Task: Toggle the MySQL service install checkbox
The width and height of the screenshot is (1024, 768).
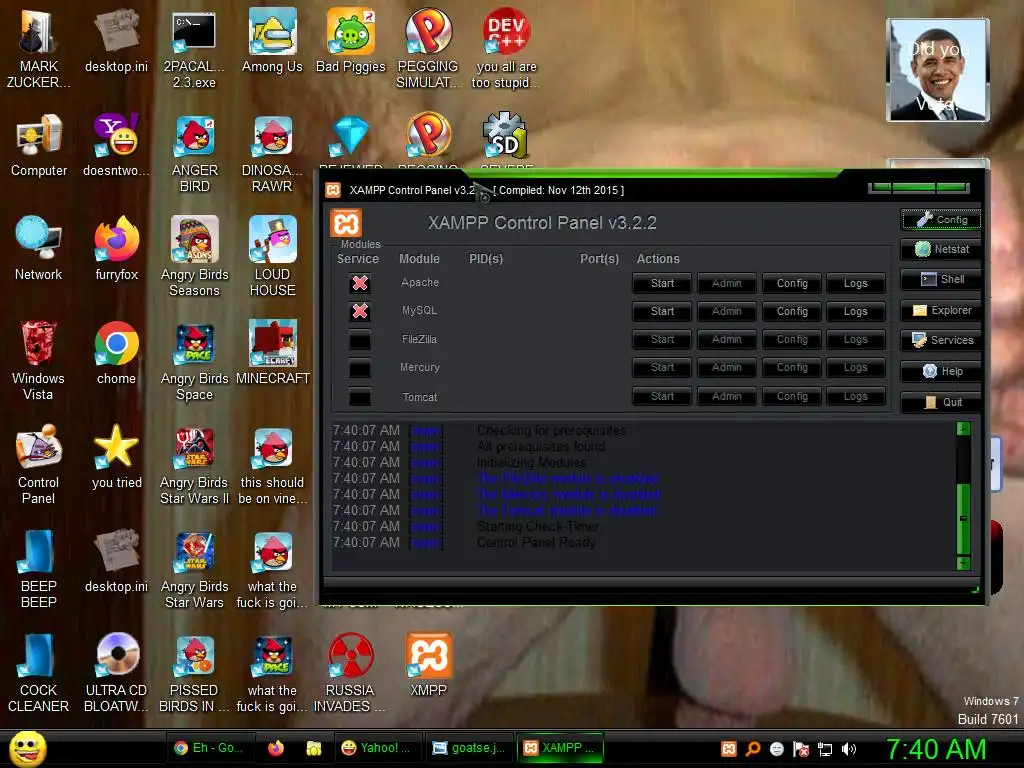Action: (x=360, y=311)
